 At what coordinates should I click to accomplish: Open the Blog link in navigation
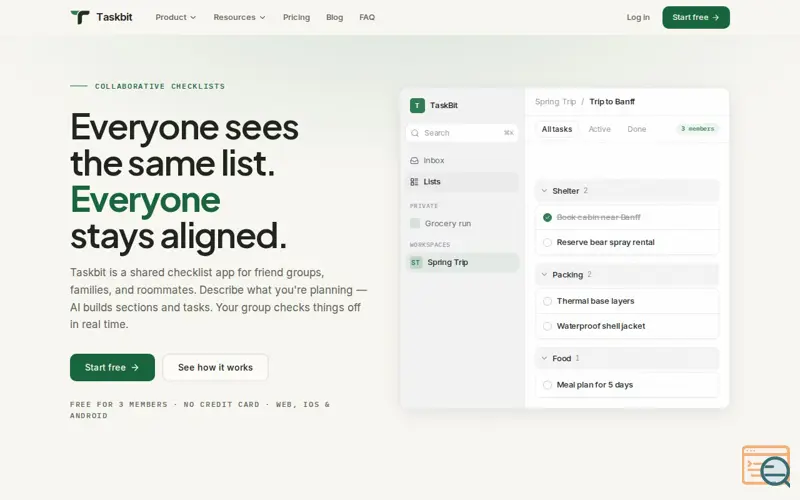pos(334,17)
